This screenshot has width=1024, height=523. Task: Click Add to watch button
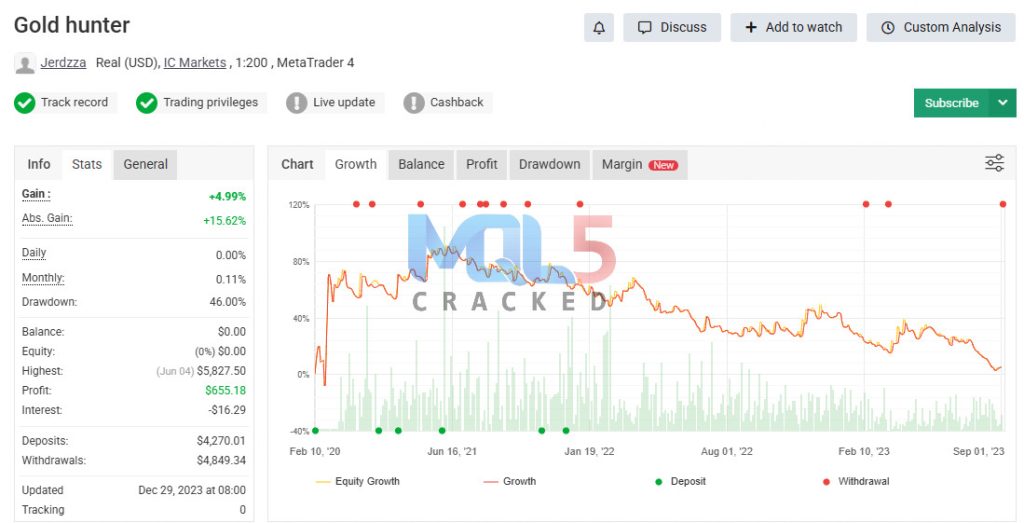pyautogui.click(x=793, y=28)
